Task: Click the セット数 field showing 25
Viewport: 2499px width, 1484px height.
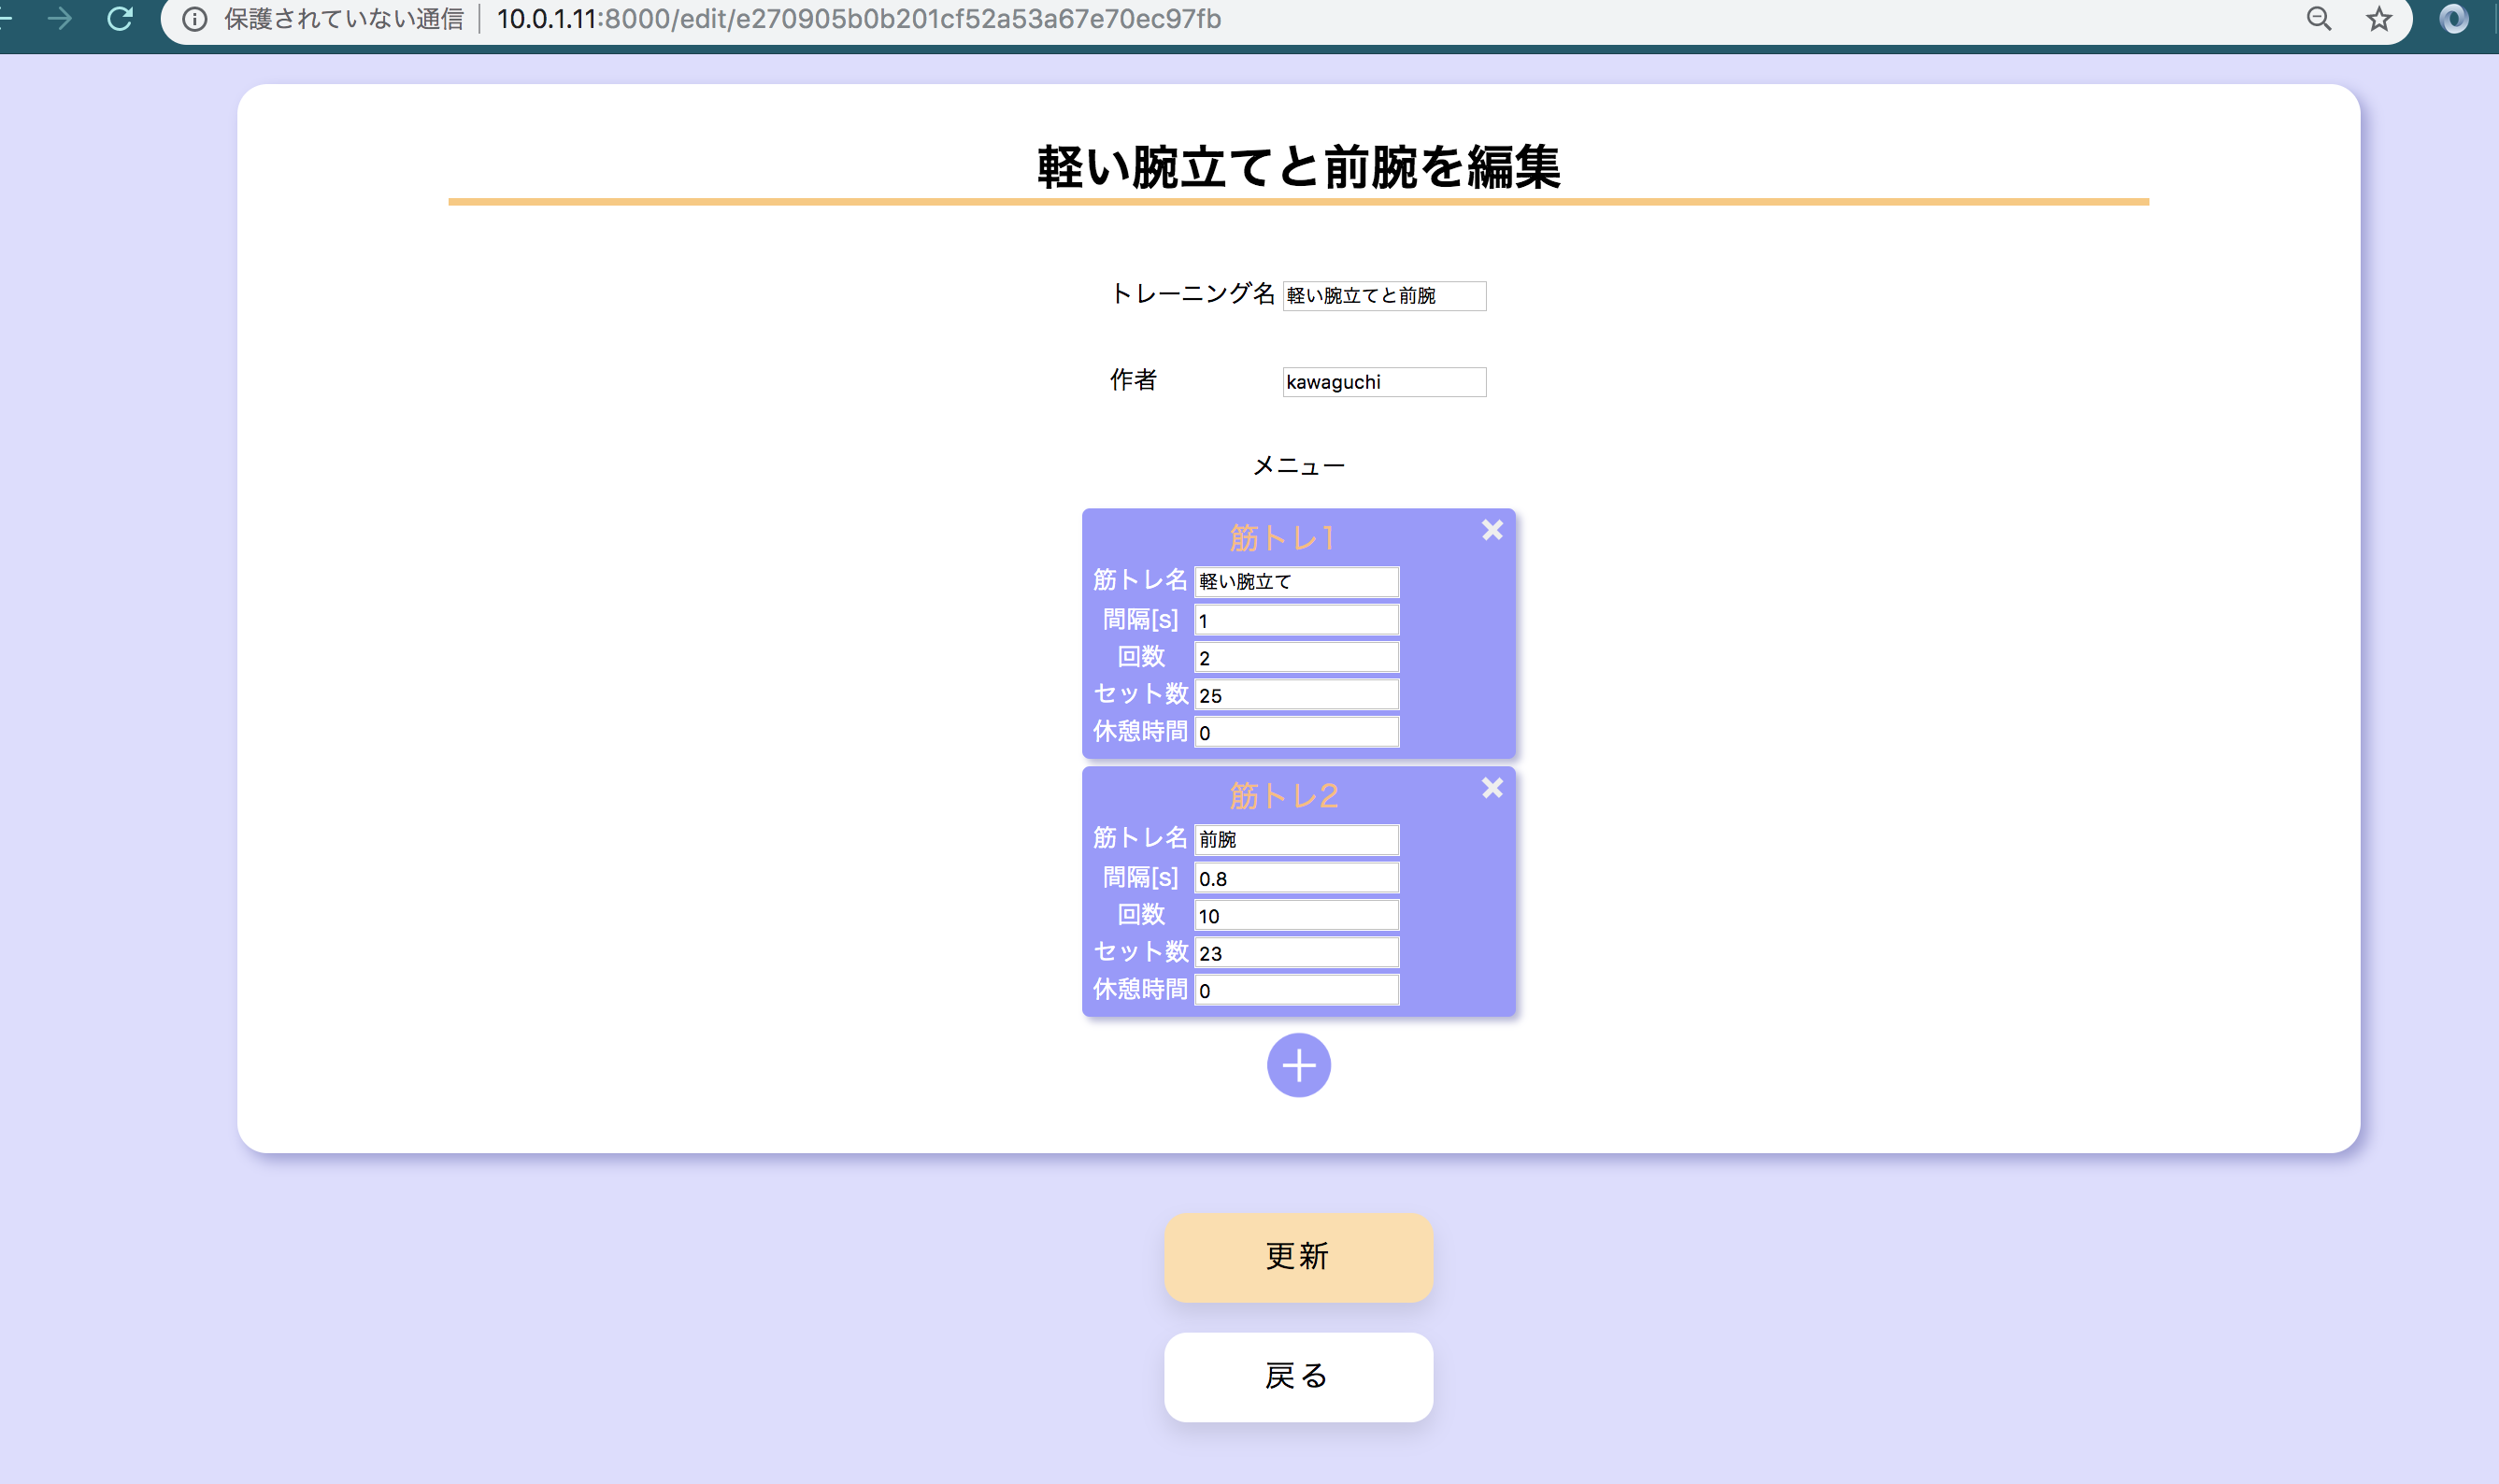Action: coord(1296,695)
